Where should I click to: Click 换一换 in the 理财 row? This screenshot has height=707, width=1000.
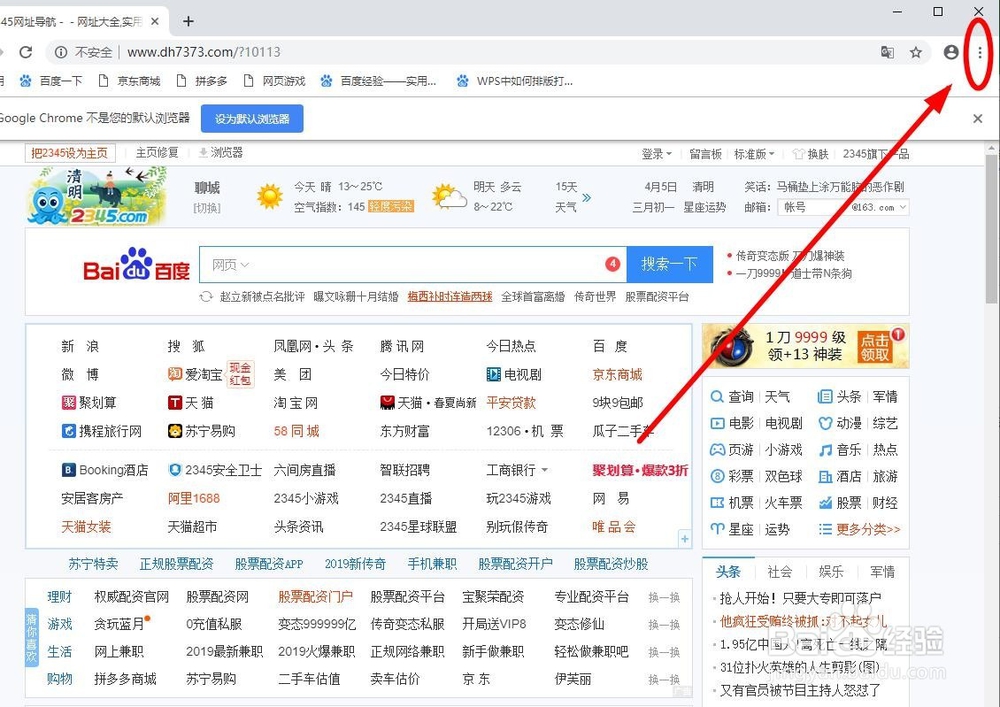[664, 597]
